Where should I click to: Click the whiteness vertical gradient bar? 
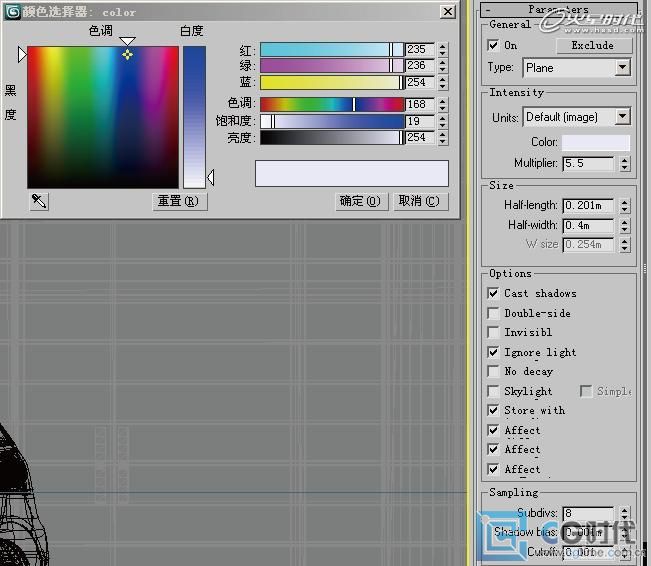pos(194,117)
